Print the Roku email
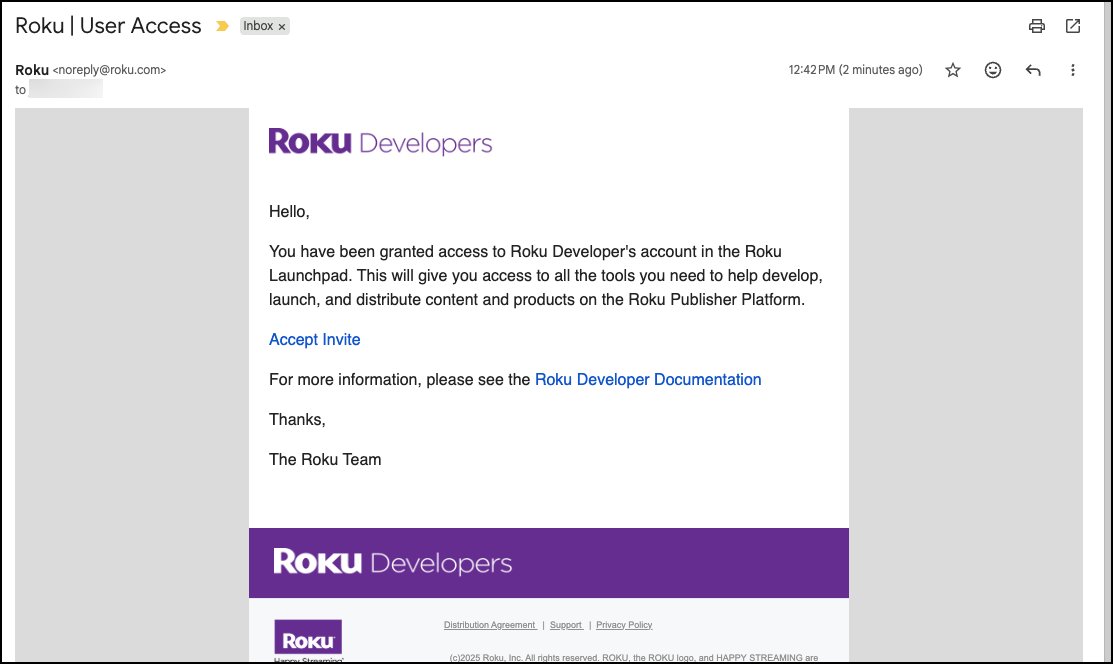This screenshot has height=664, width=1113. (1037, 26)
